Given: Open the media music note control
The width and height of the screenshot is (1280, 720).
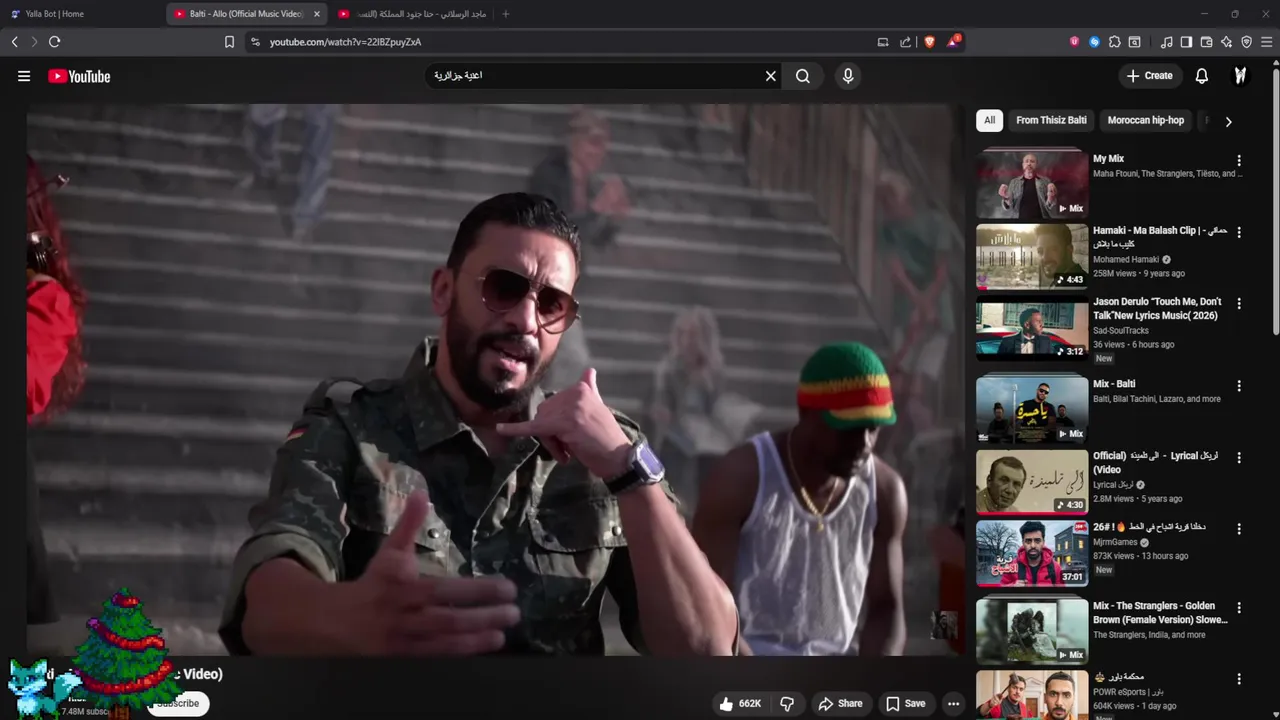Looking at the screenshot, I should coord(1166,42).
